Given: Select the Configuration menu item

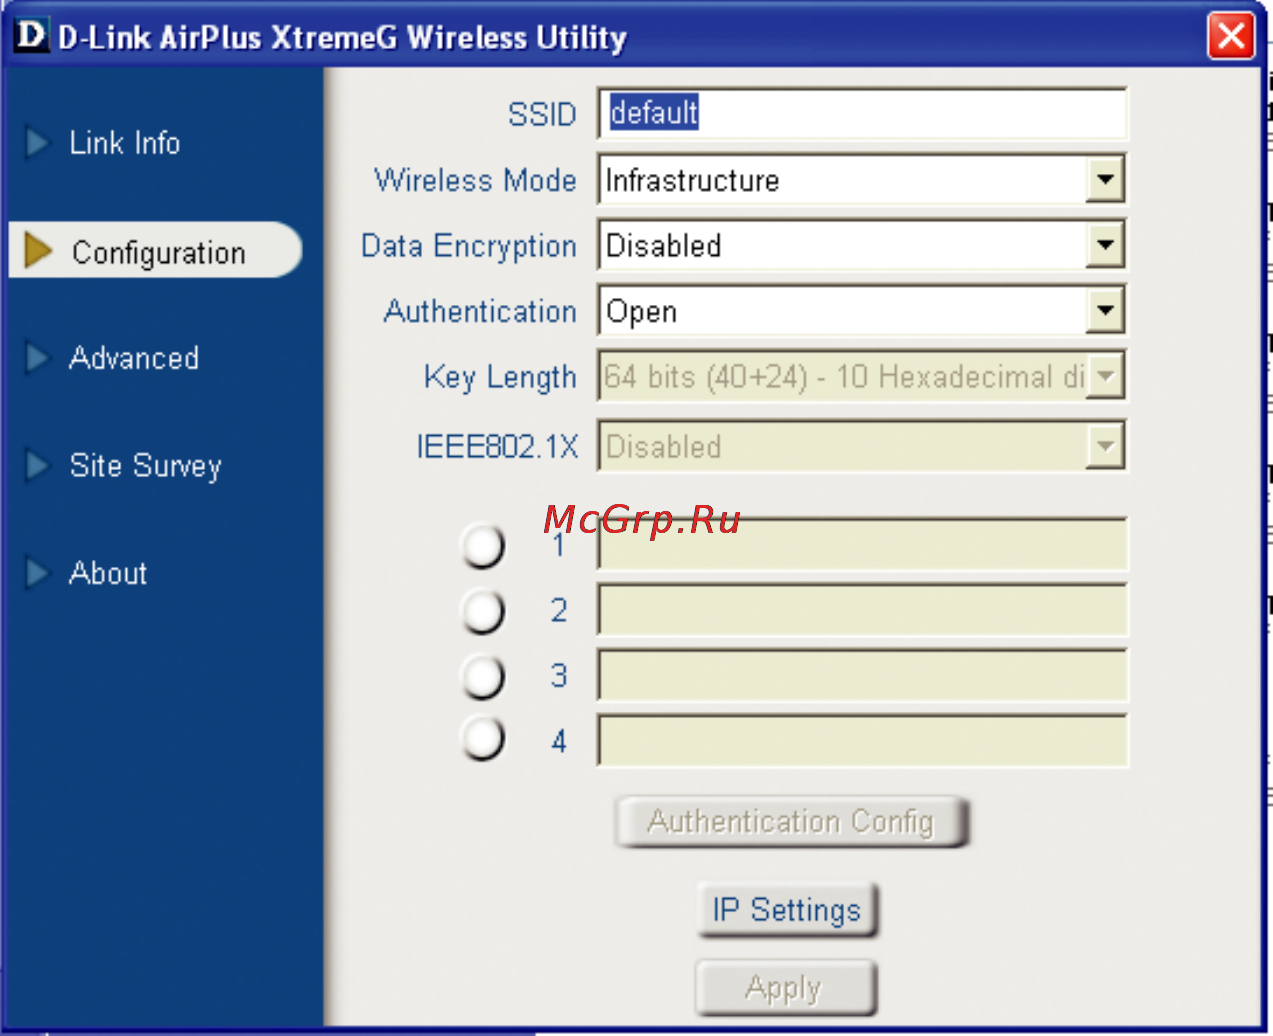Looking at the screenshot, I should (x=155, y=250).
